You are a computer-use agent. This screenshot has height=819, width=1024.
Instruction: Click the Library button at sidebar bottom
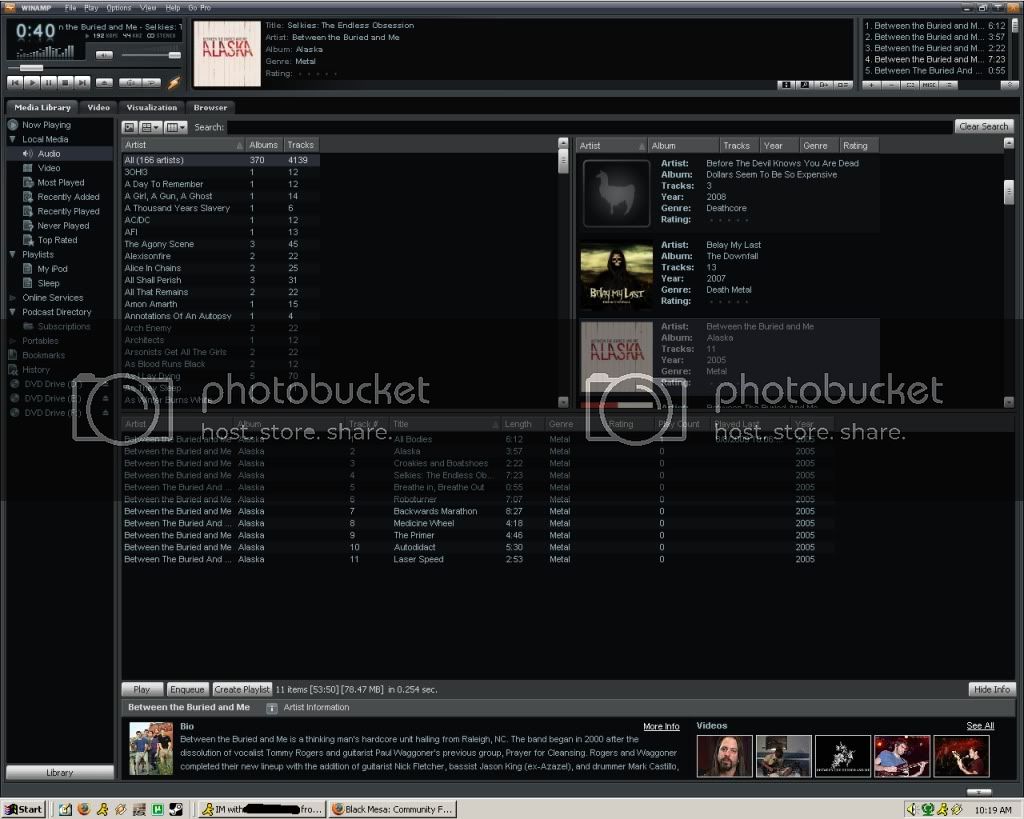59,773
